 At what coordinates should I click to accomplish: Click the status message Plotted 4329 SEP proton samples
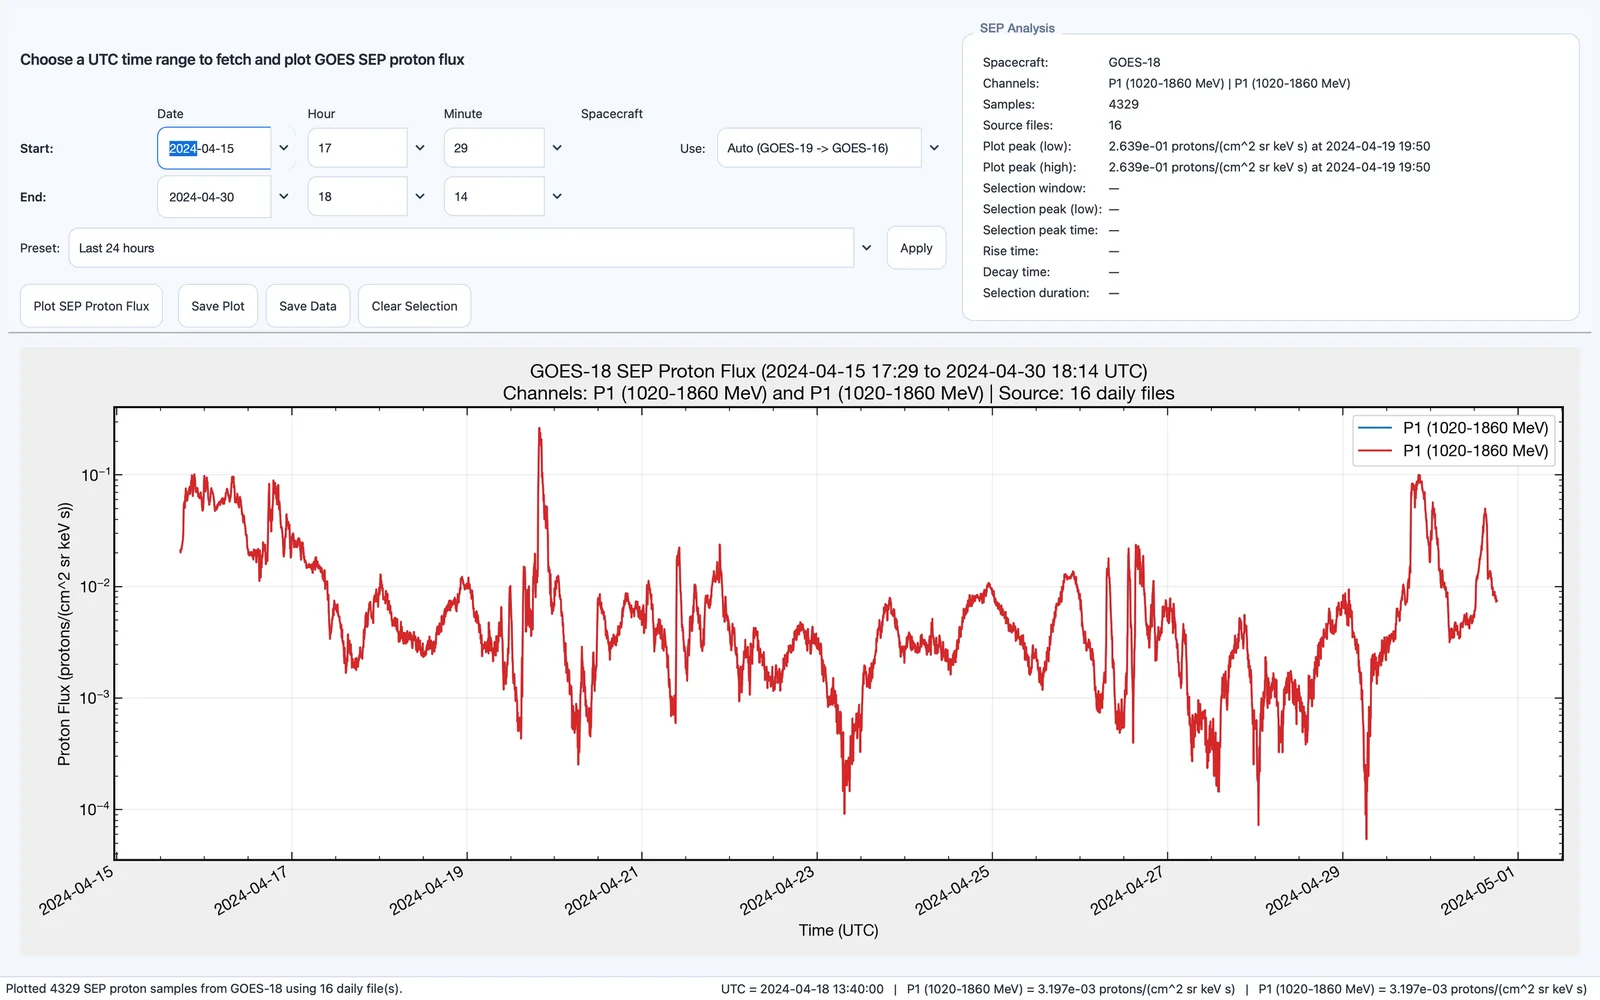204,989
